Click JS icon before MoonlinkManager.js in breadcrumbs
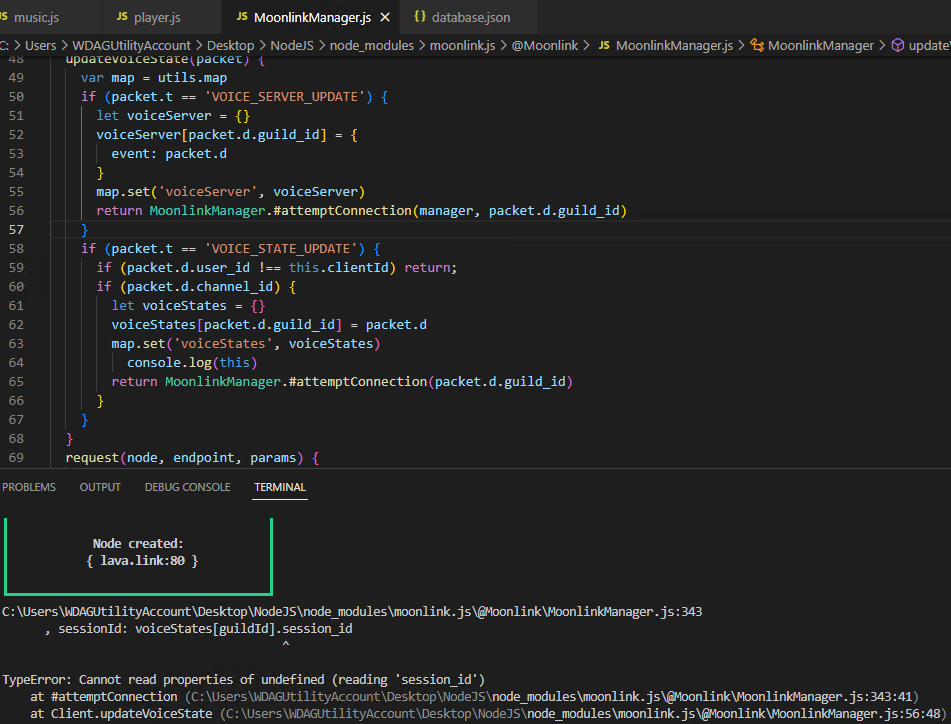 [604, 45]
